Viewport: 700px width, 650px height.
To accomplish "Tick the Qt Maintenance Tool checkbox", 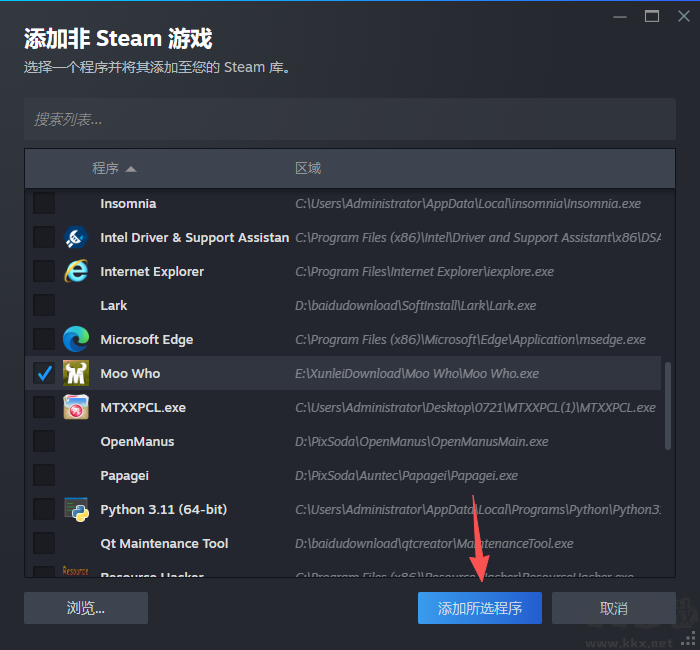I will pos(44,543).
